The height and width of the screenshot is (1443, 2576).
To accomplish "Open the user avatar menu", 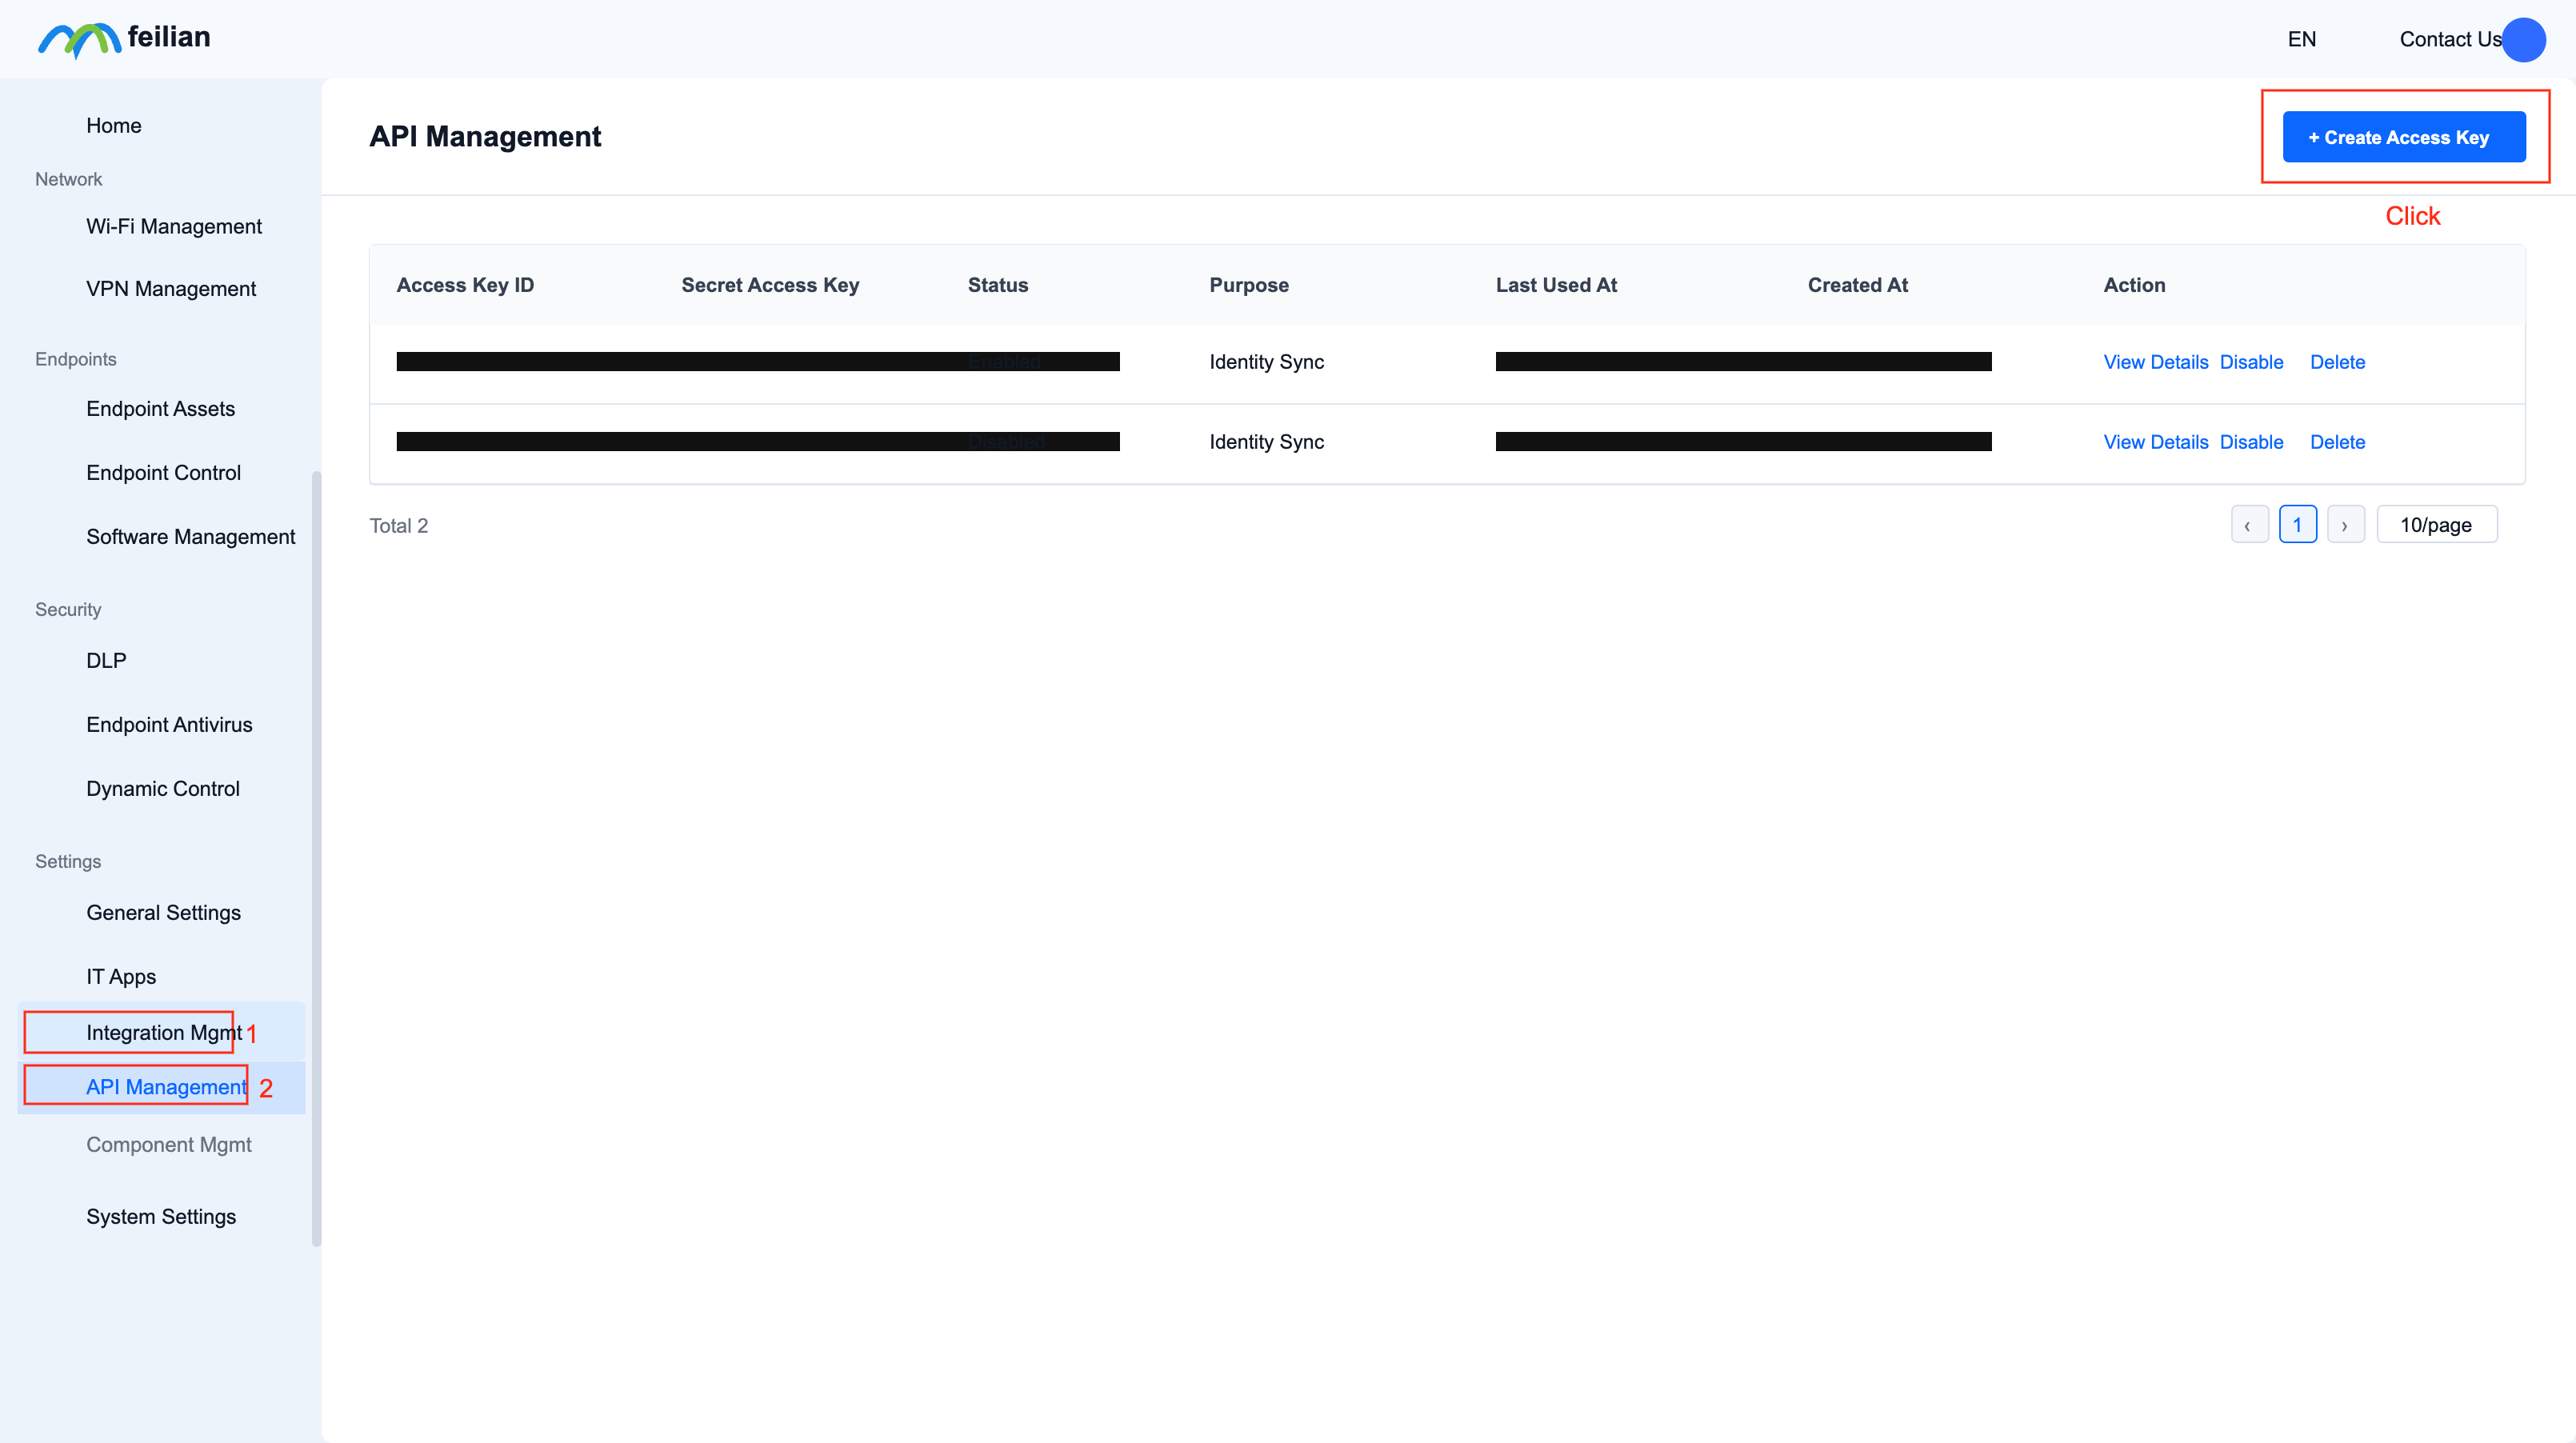I will pos(2523,40).
